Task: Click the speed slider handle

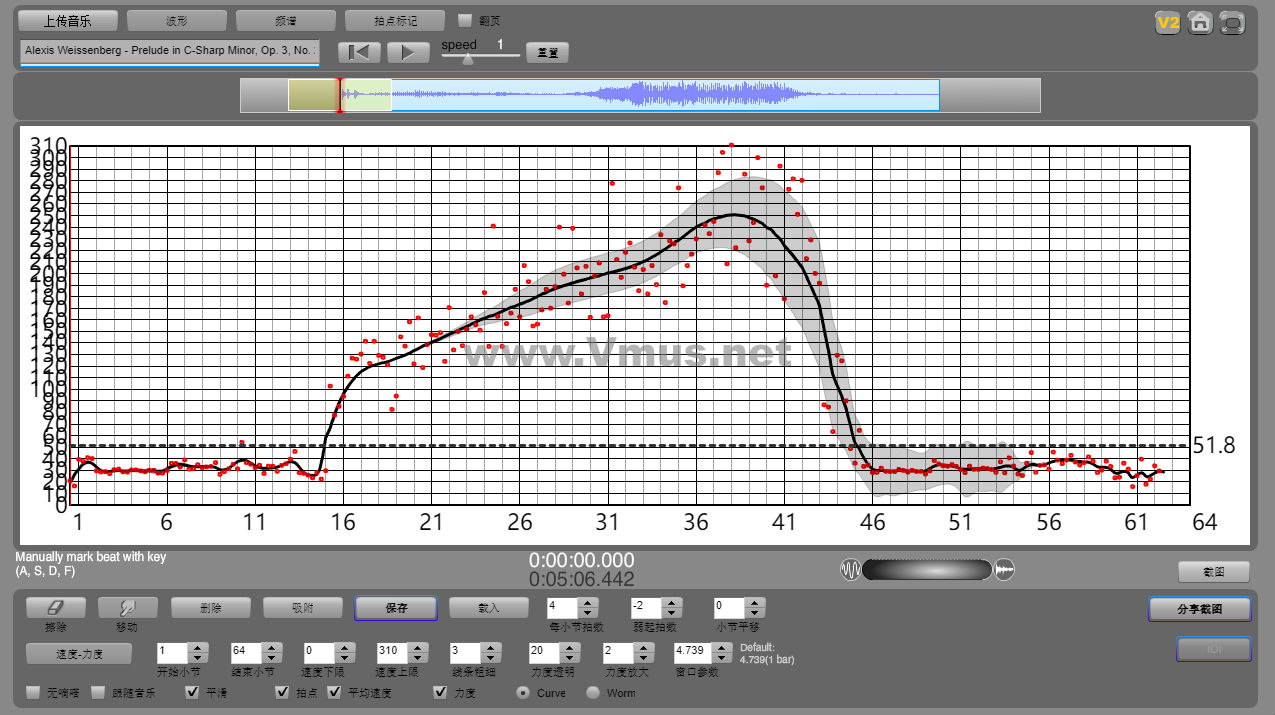Action: click(x=468, y=58)
